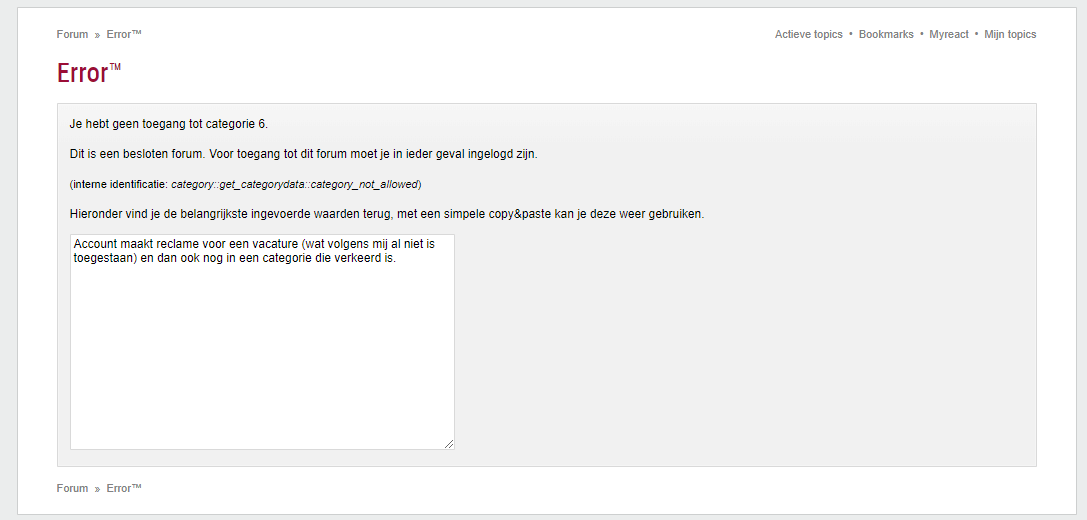Click the 'Dit is een besloten forum' line

(304, 154)
